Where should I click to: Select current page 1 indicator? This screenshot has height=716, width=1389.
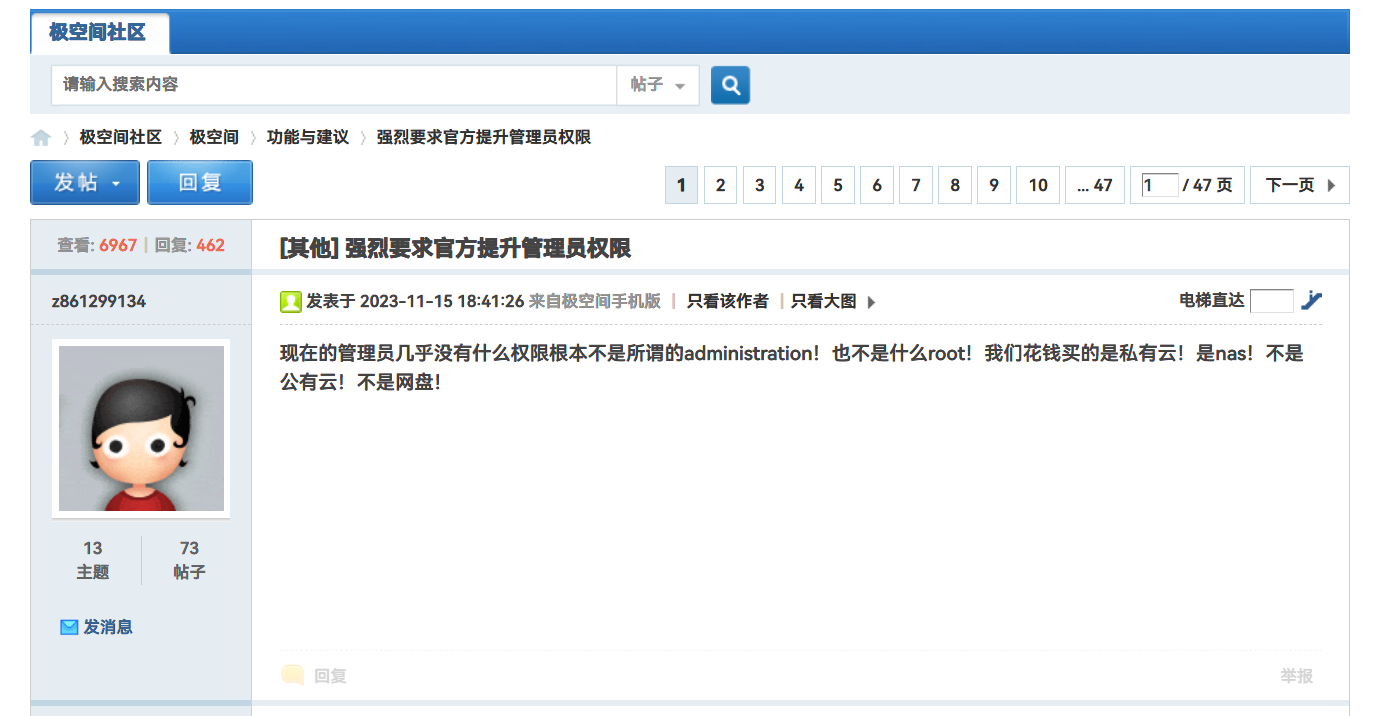pyautogui.click(x=681, y=185)
